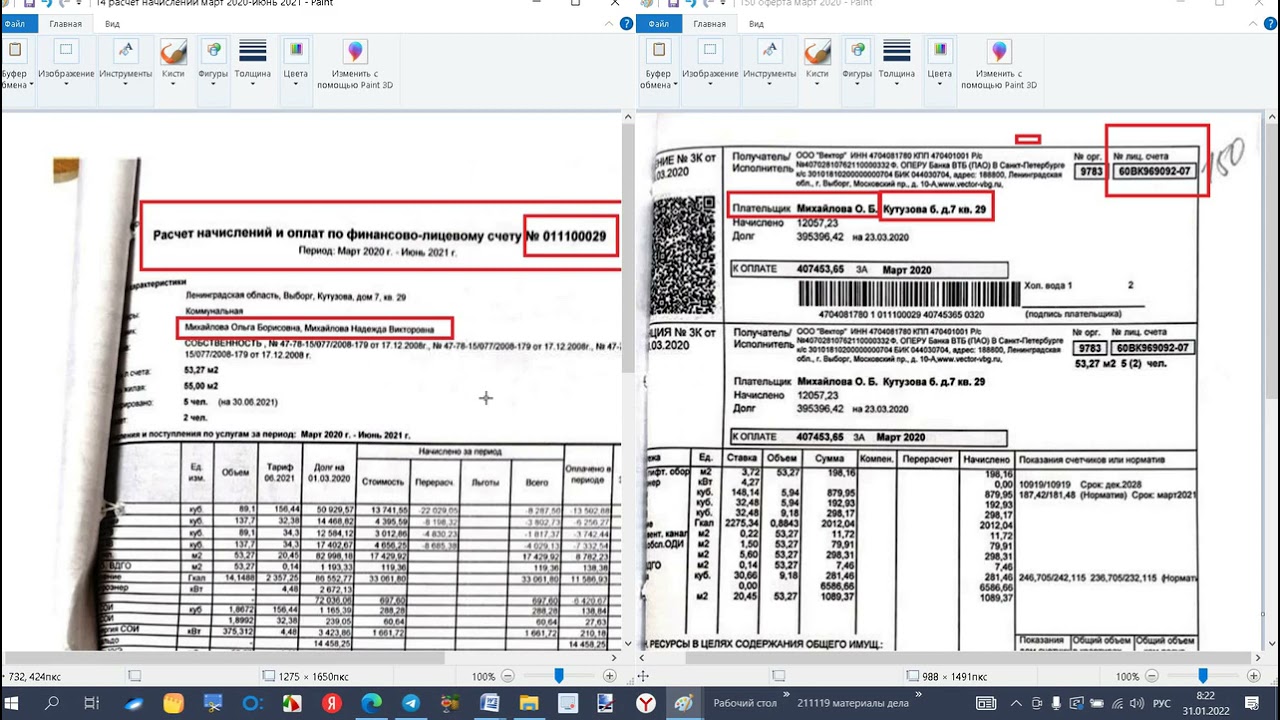This screenshot has width=1280, height=720.
Task: Open Tools group icon in left Paint window
Action: (125, 50)
